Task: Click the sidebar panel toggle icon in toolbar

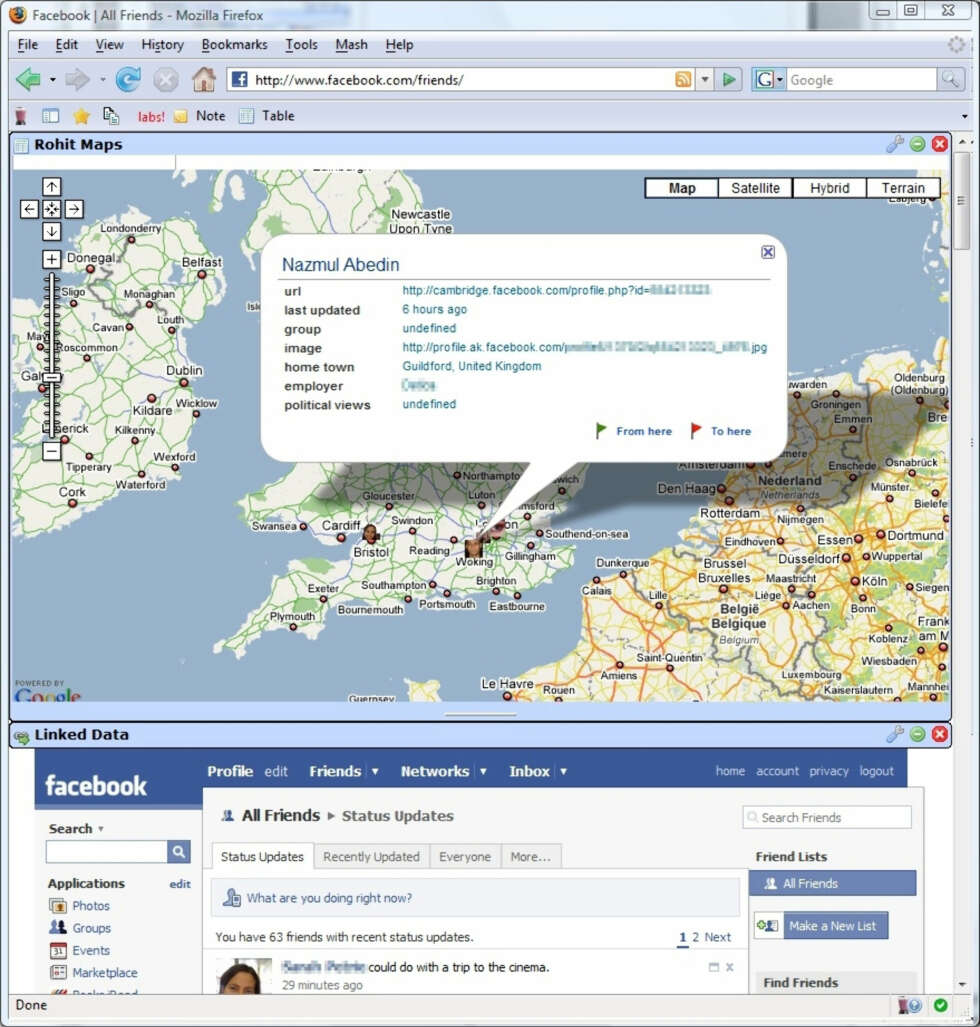Action: coord(50,117)
